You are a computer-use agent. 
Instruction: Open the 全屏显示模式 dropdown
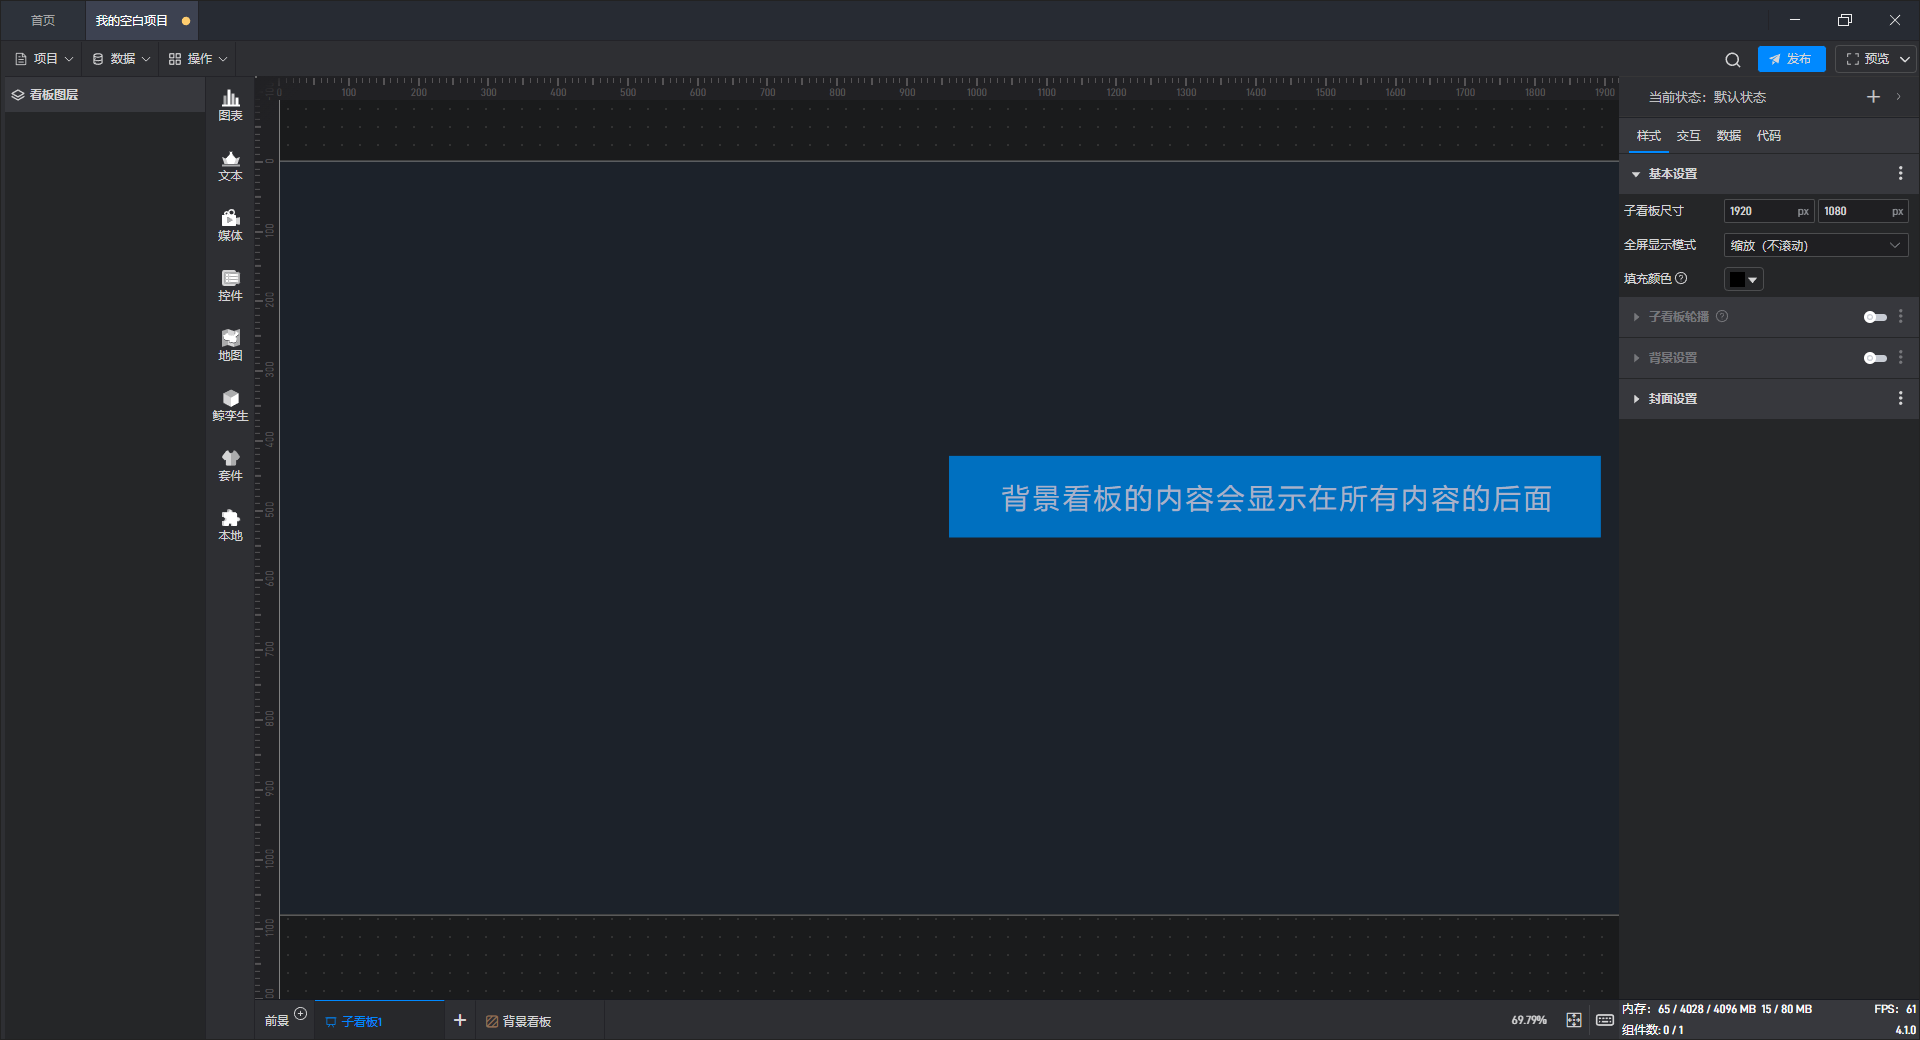point(1816,245)
